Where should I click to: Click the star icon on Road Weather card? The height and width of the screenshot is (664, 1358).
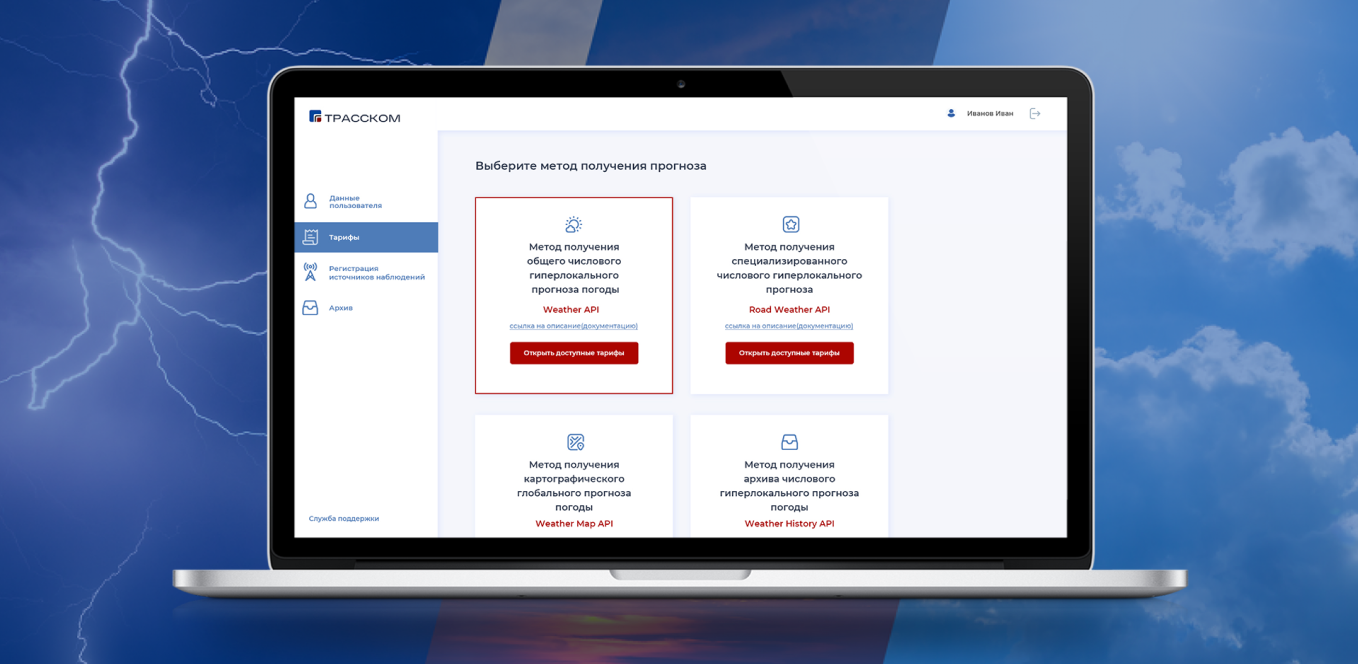click(x=790, y=225)
